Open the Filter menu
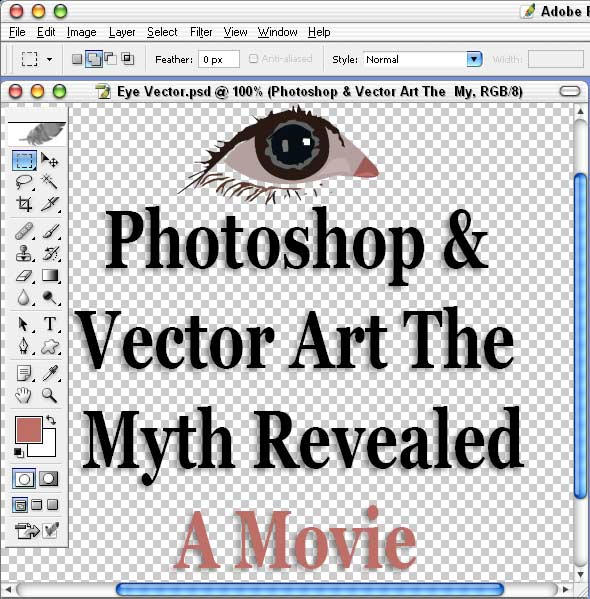 tap(201, 32)
